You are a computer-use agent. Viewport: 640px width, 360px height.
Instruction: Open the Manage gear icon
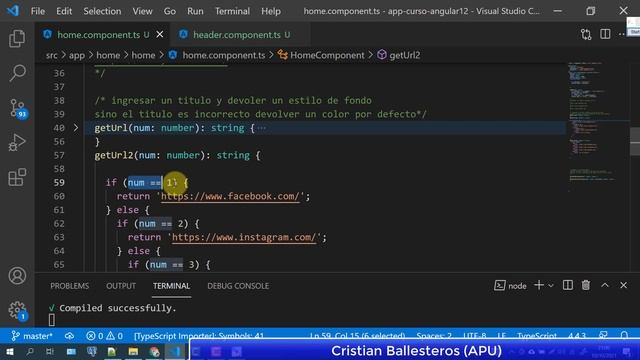18,310
